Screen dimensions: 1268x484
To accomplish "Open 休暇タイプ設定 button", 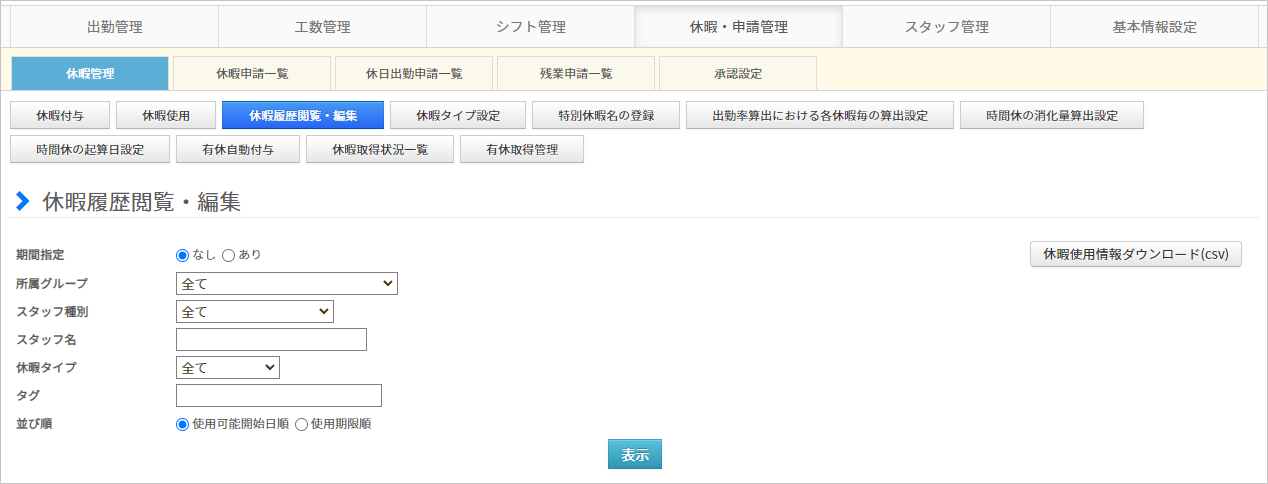I will click(x=458, y=115).
